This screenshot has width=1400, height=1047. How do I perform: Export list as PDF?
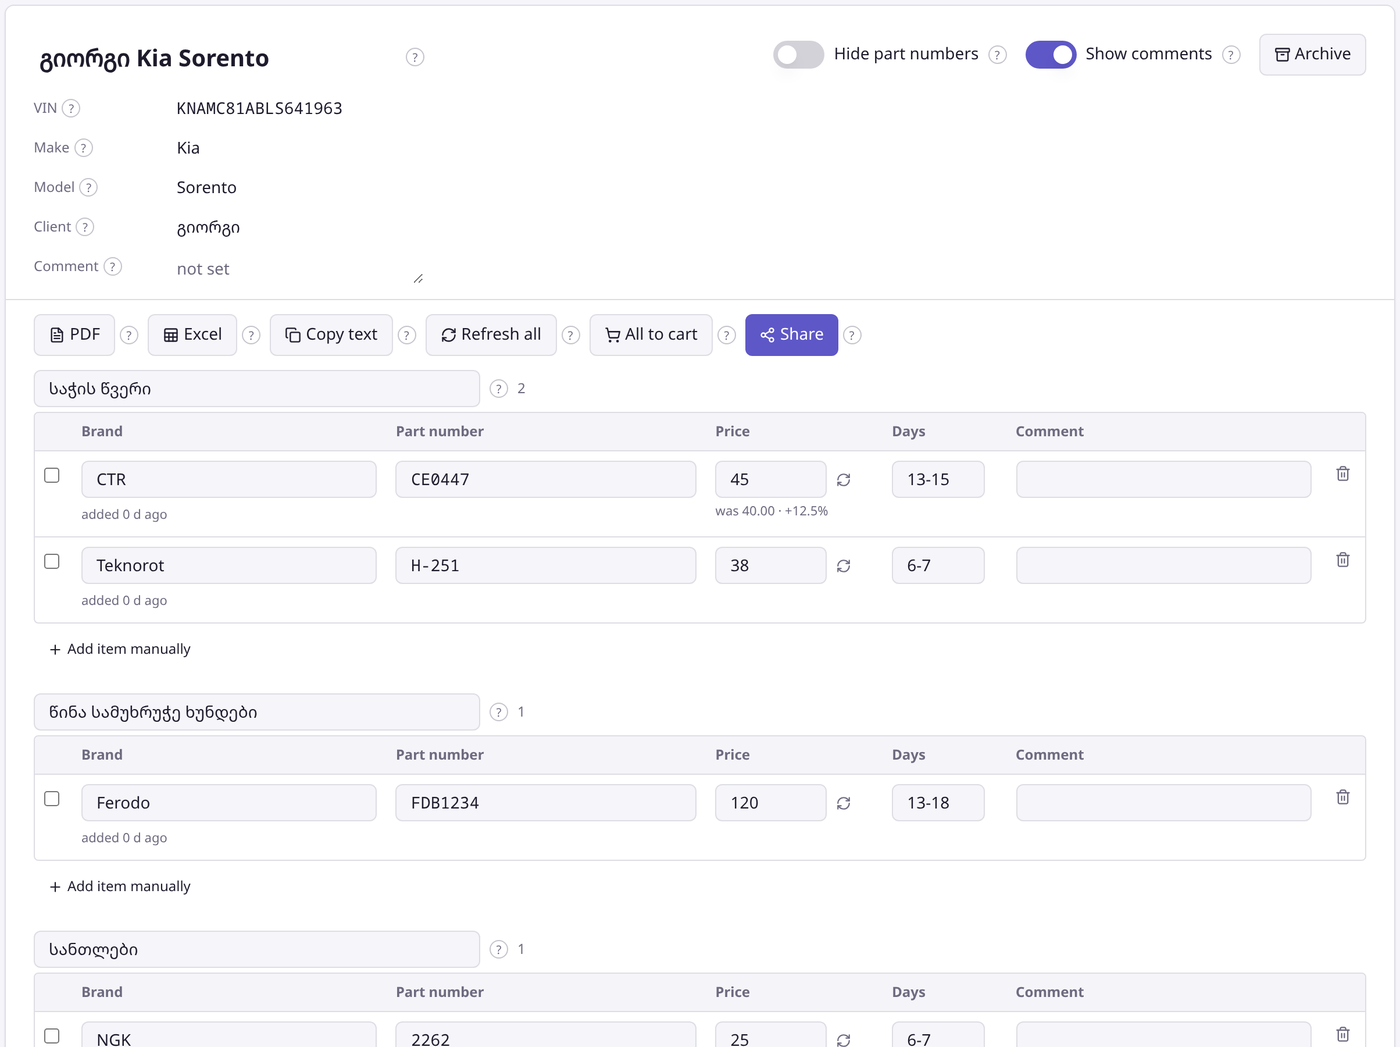tap(75, 335)
